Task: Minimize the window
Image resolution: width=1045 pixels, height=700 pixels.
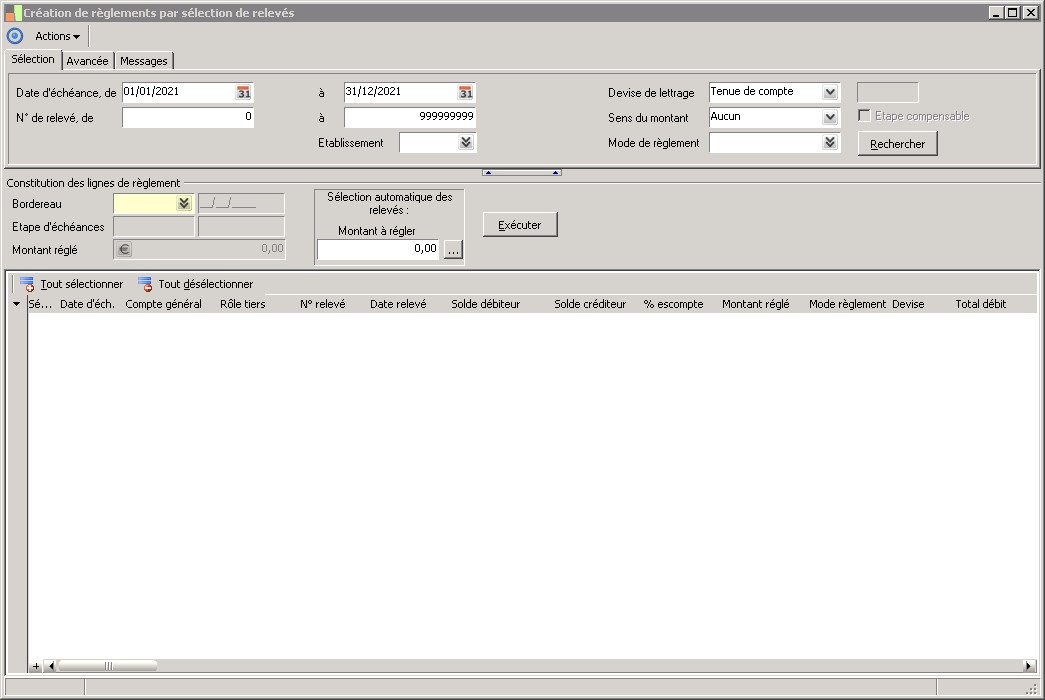Action: click(x=996, y=13)
